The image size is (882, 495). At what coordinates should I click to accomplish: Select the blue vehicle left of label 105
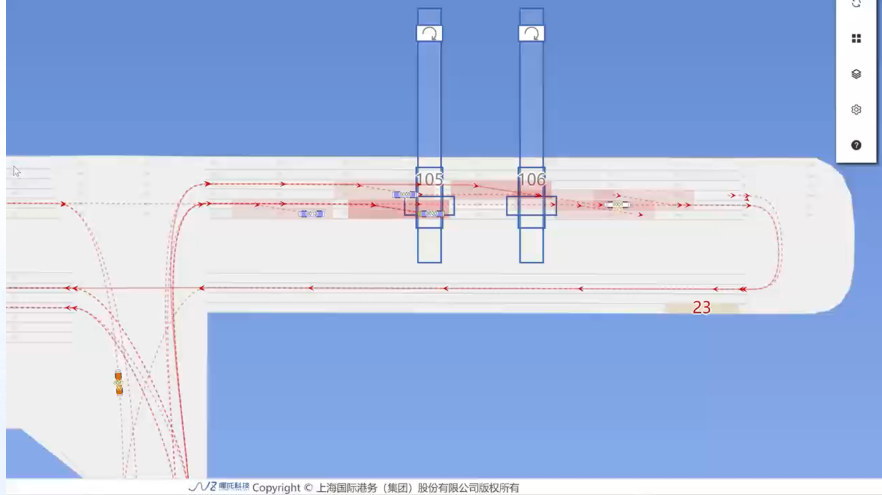click(405, 195)
